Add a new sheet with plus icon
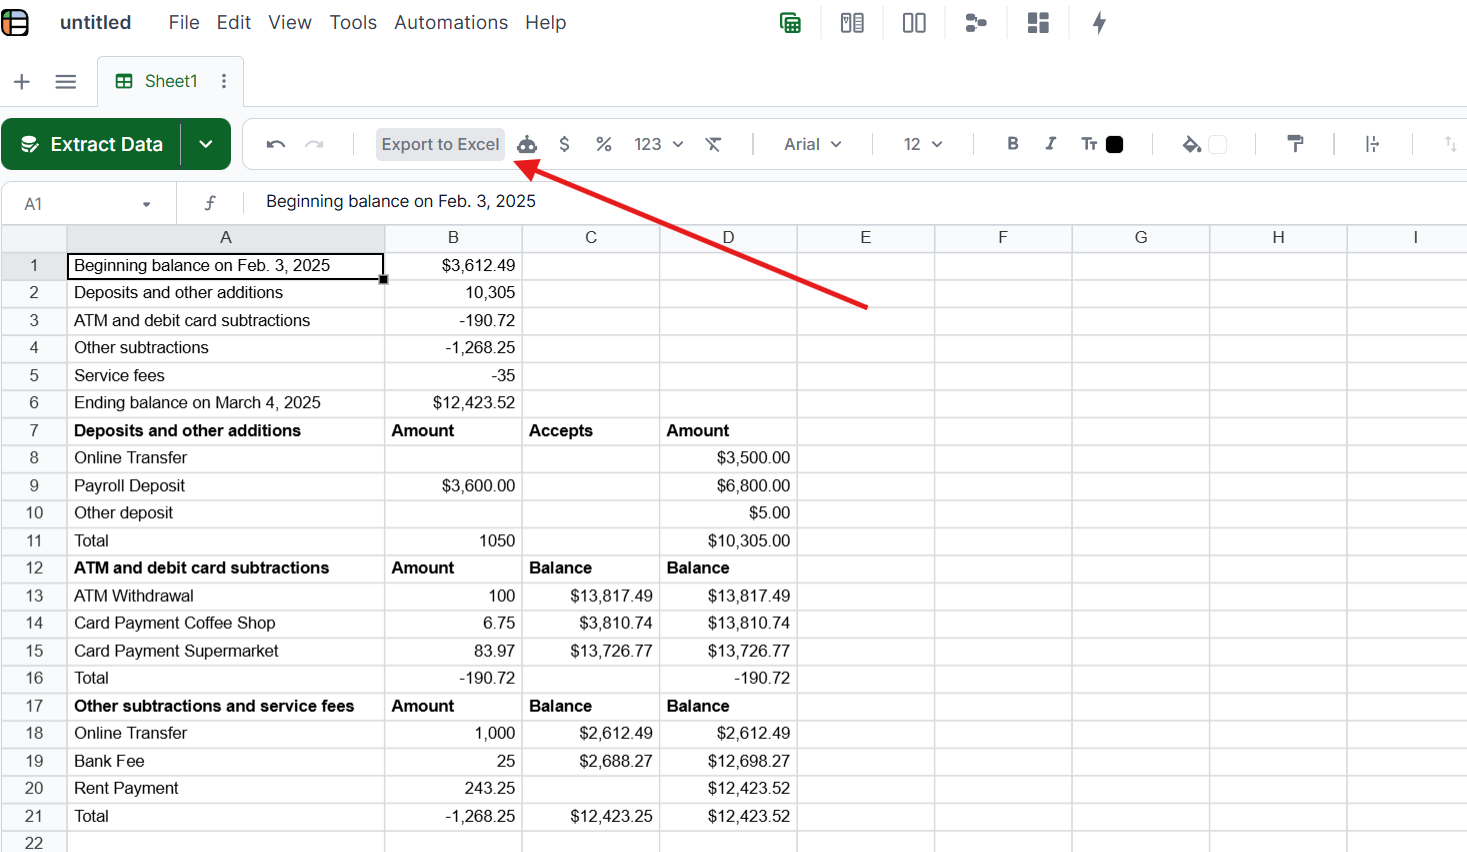 22,82
